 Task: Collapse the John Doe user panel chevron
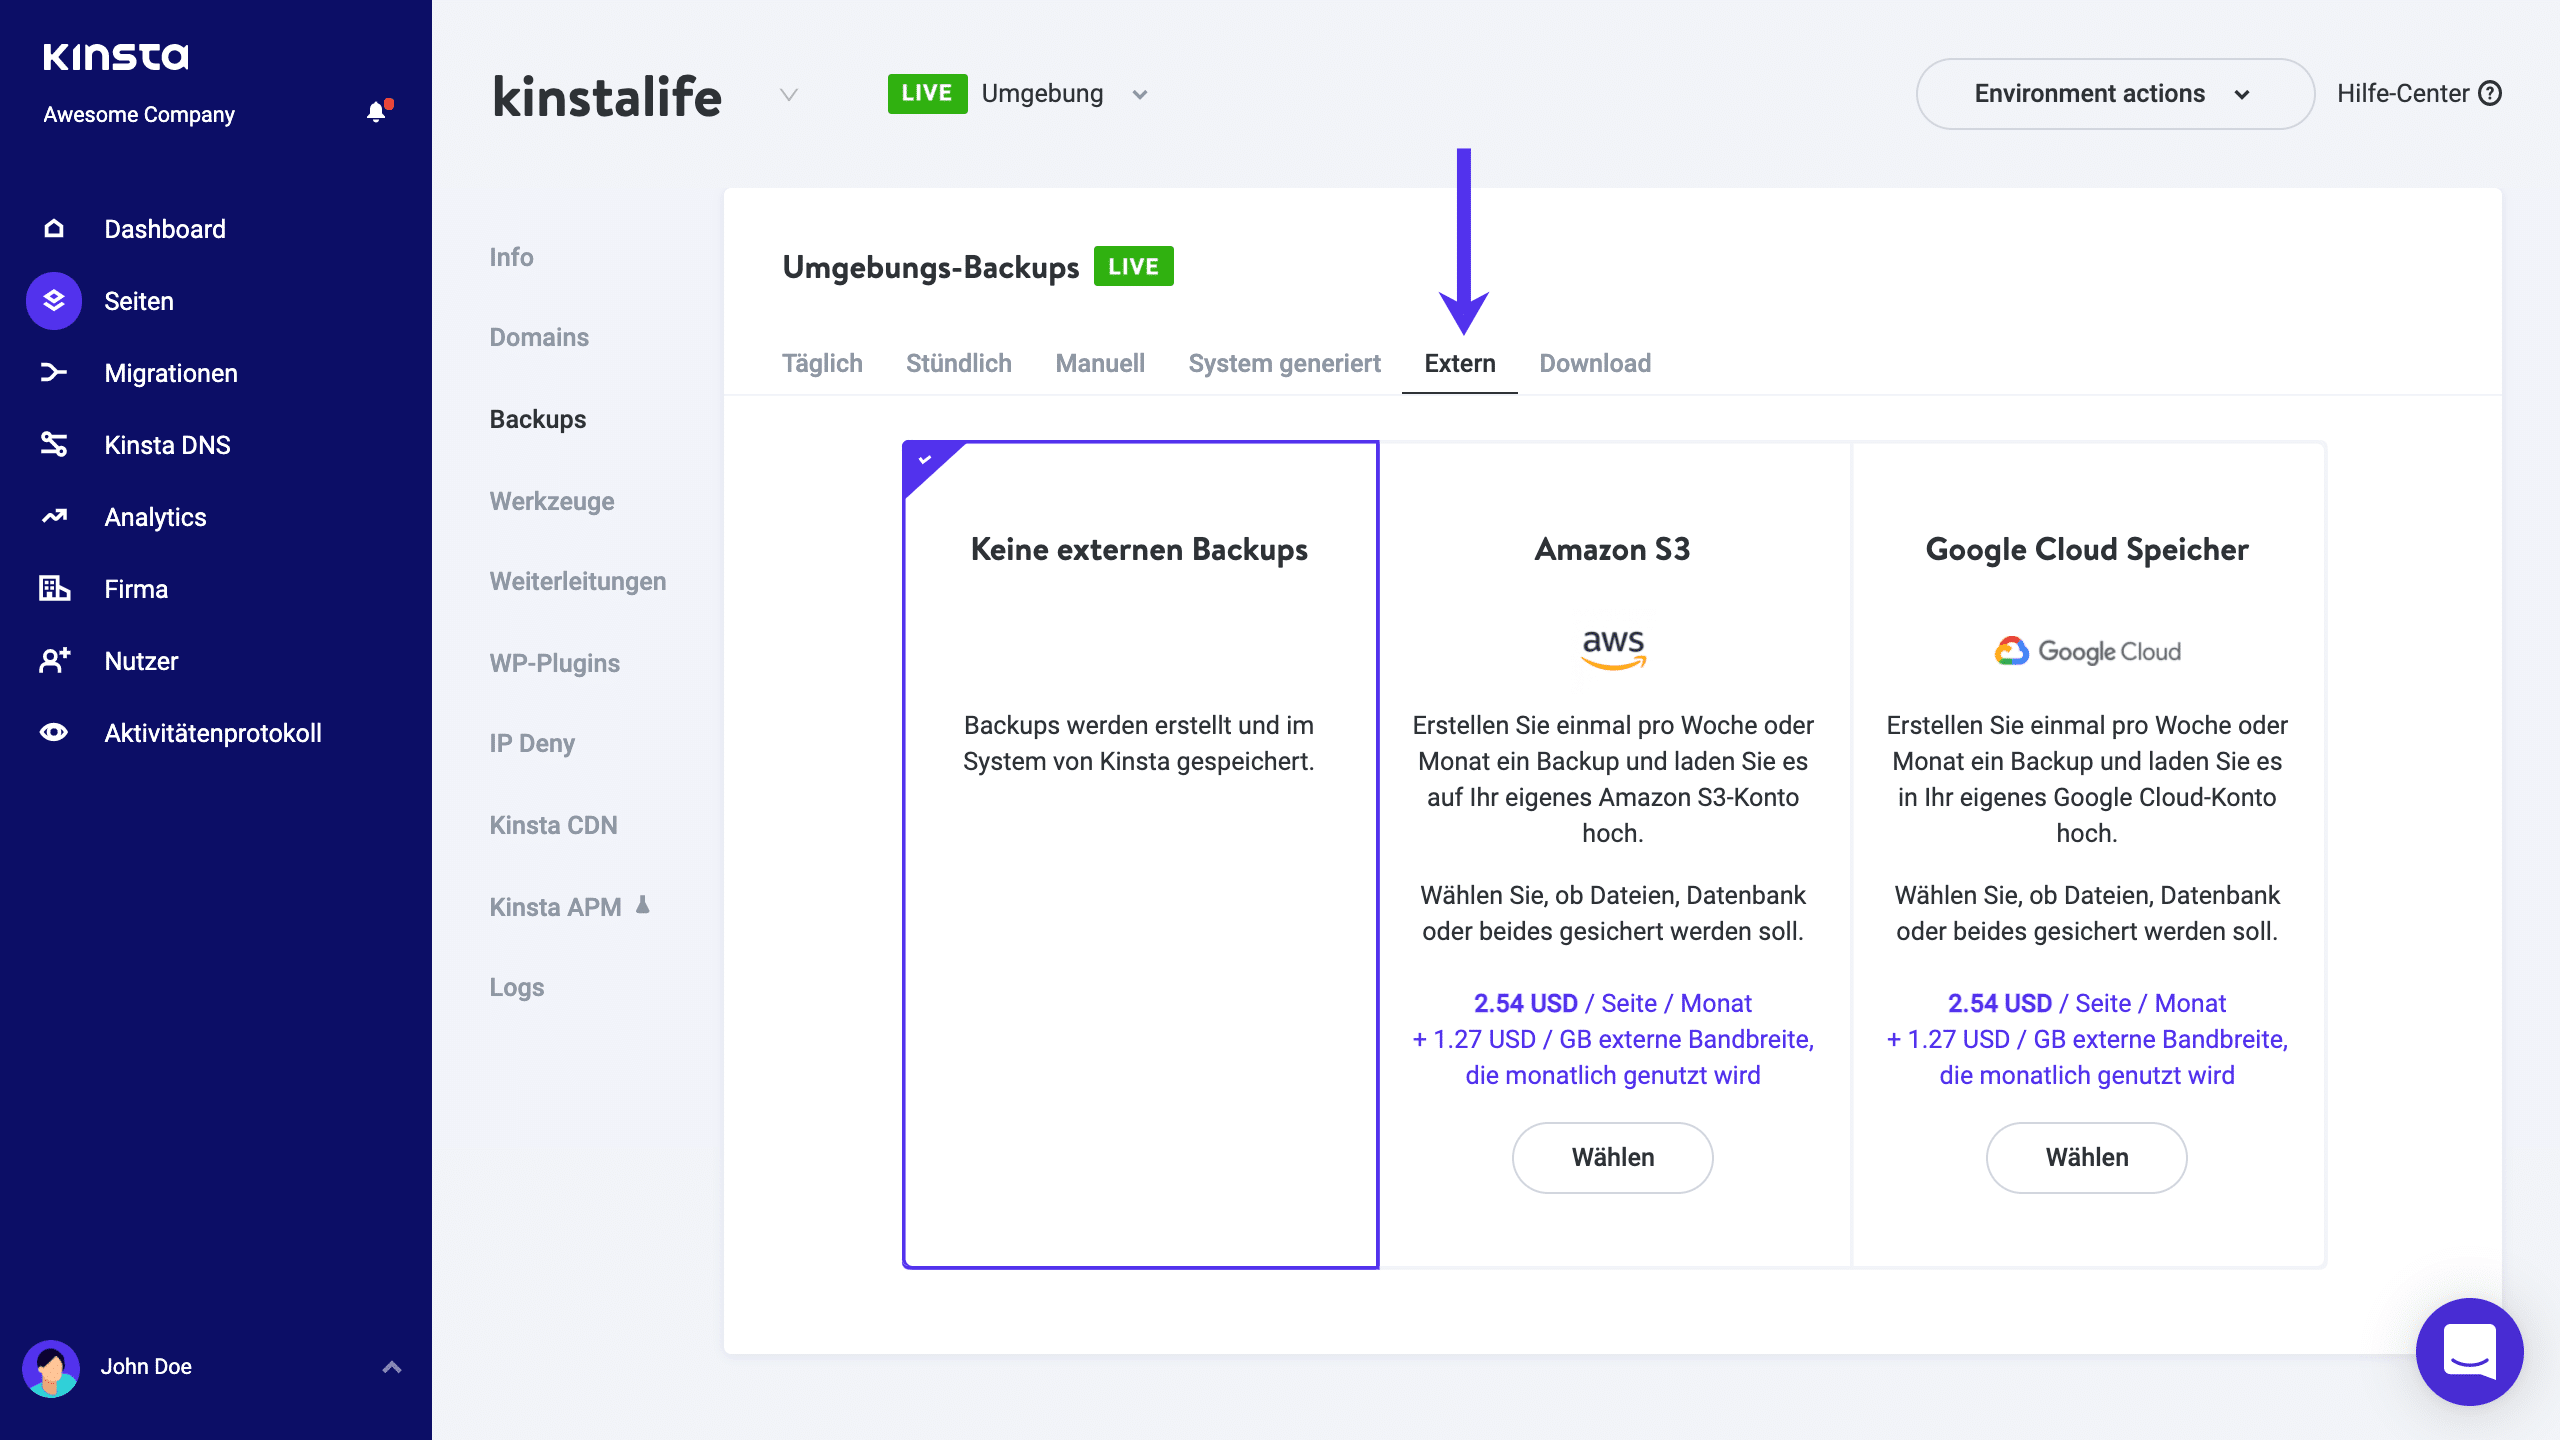click(390, 1366)
